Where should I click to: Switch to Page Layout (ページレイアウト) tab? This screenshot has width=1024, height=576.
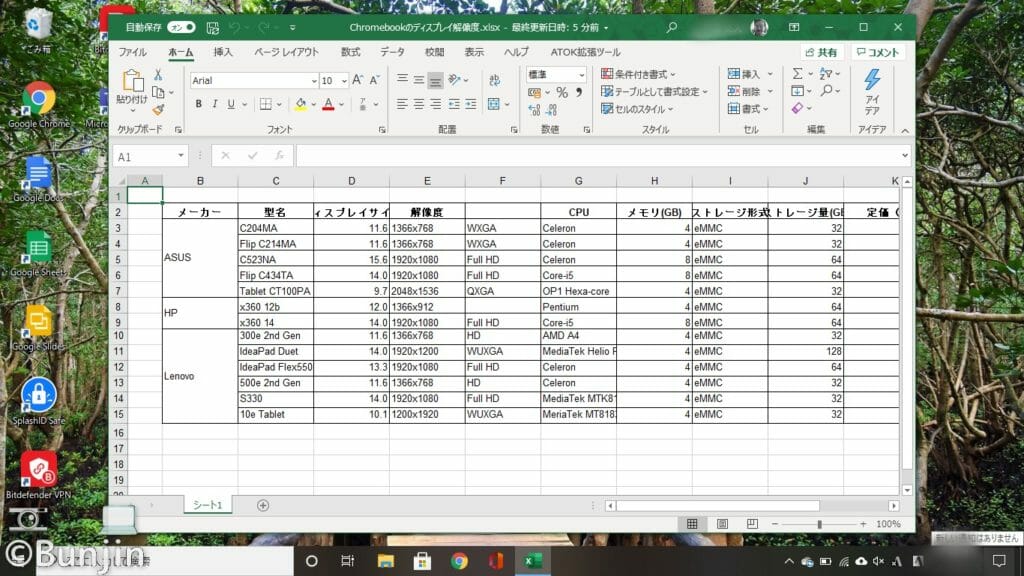tap(286, 52)
